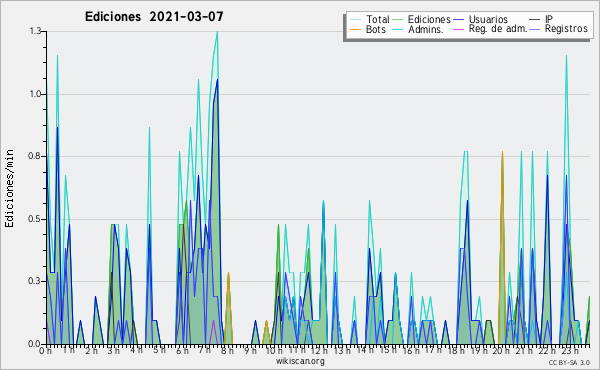
Task: Click the green Ediciones legend line swatch
Action: [x=398, y=20]
